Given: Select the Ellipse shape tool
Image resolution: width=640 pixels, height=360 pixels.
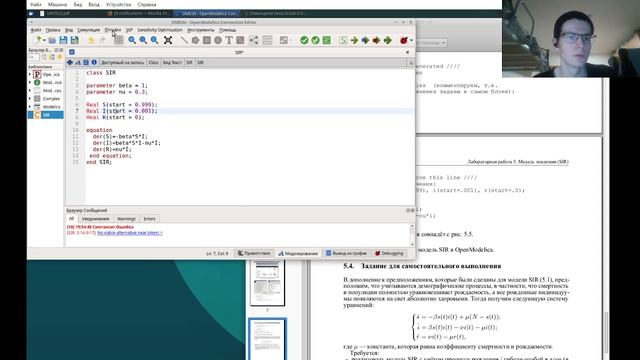Looking at the screenshot, I should tap(218, 40).
